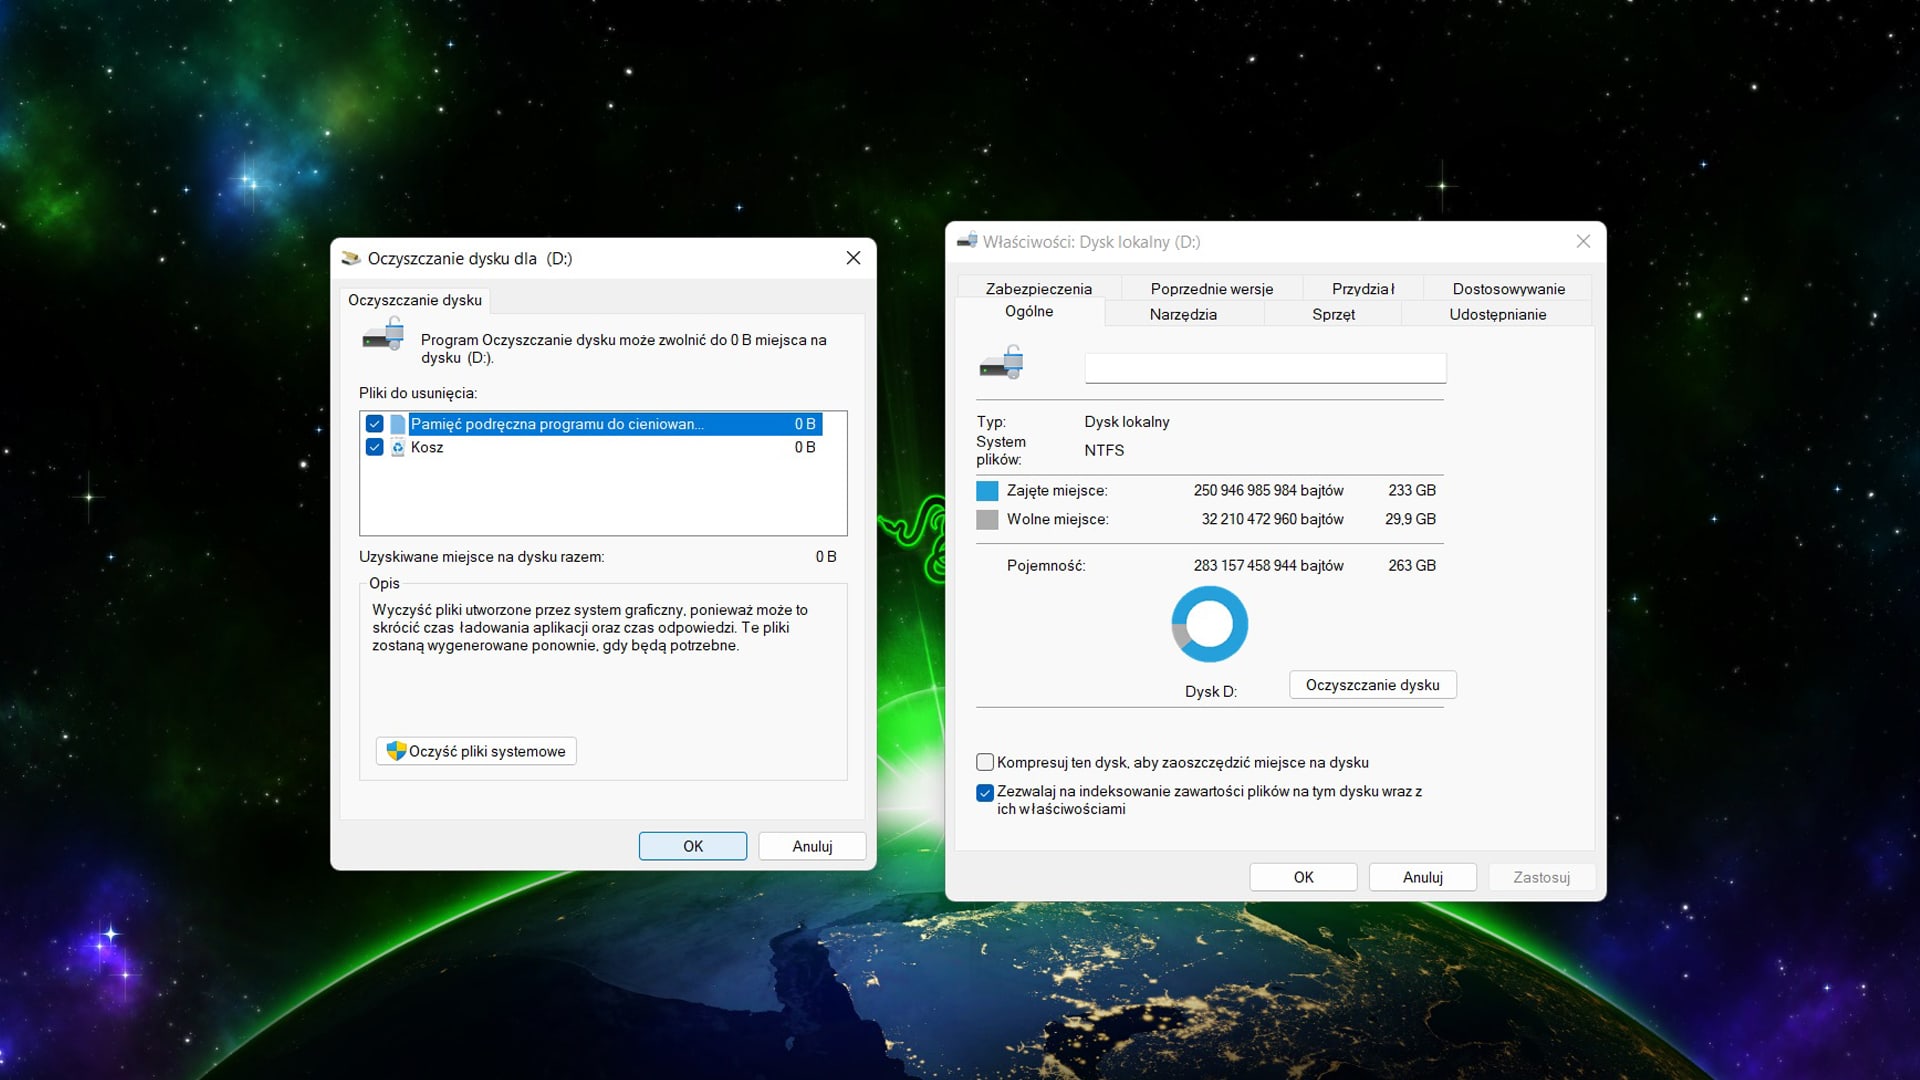This screenshot has height=1080, width=1920.
Task: Select the Ogólne tab
Action: click(1029, 311)
